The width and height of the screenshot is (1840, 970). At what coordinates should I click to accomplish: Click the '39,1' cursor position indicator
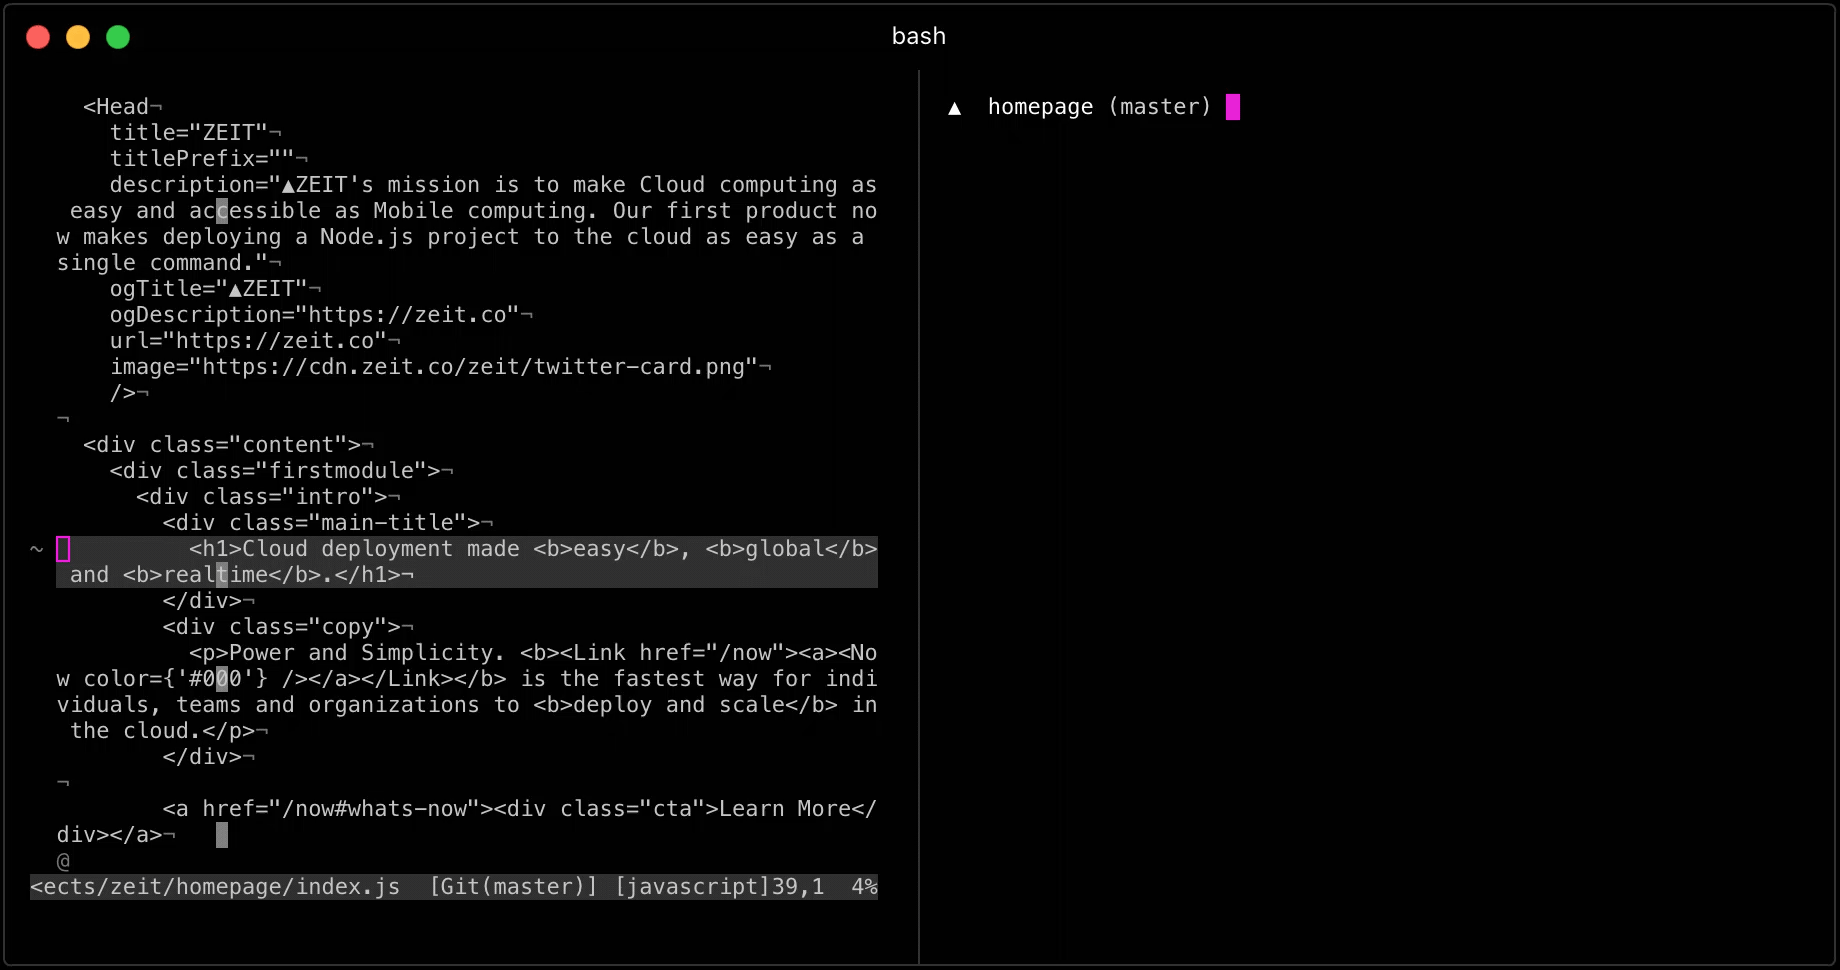click(798, 887)
